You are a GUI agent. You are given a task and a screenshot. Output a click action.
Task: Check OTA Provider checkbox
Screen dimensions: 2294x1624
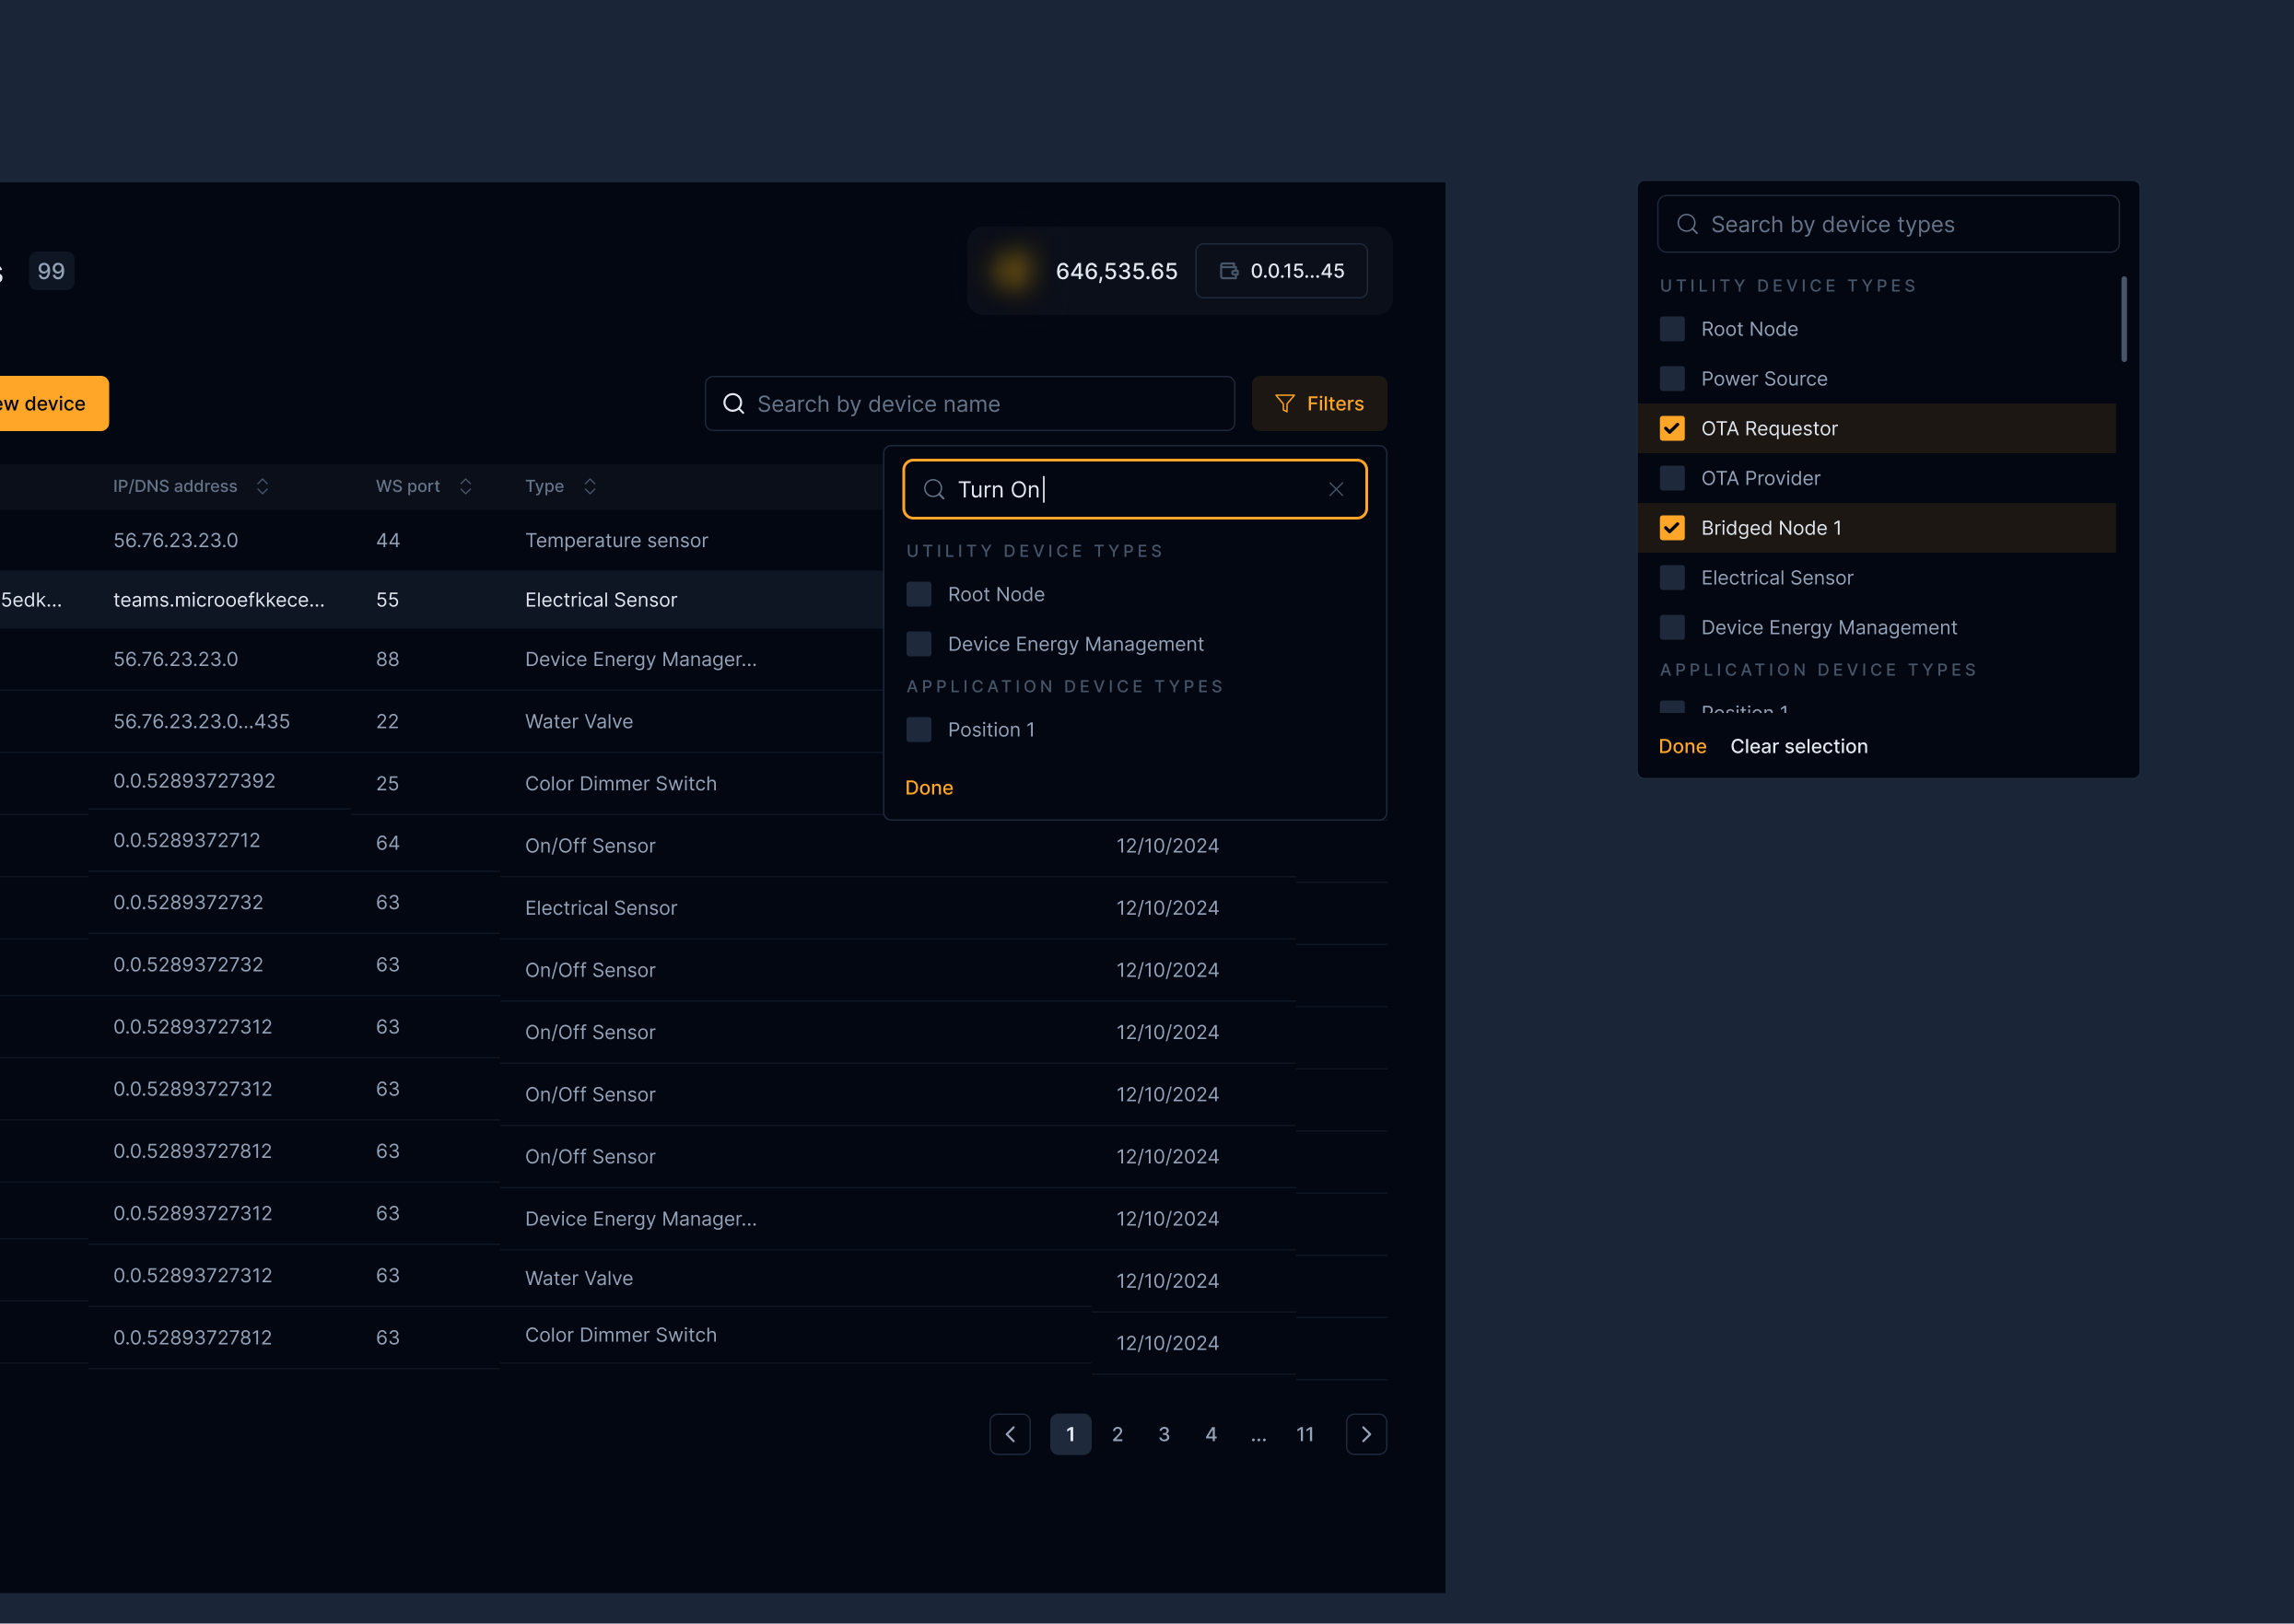[x=1671, y=478]
